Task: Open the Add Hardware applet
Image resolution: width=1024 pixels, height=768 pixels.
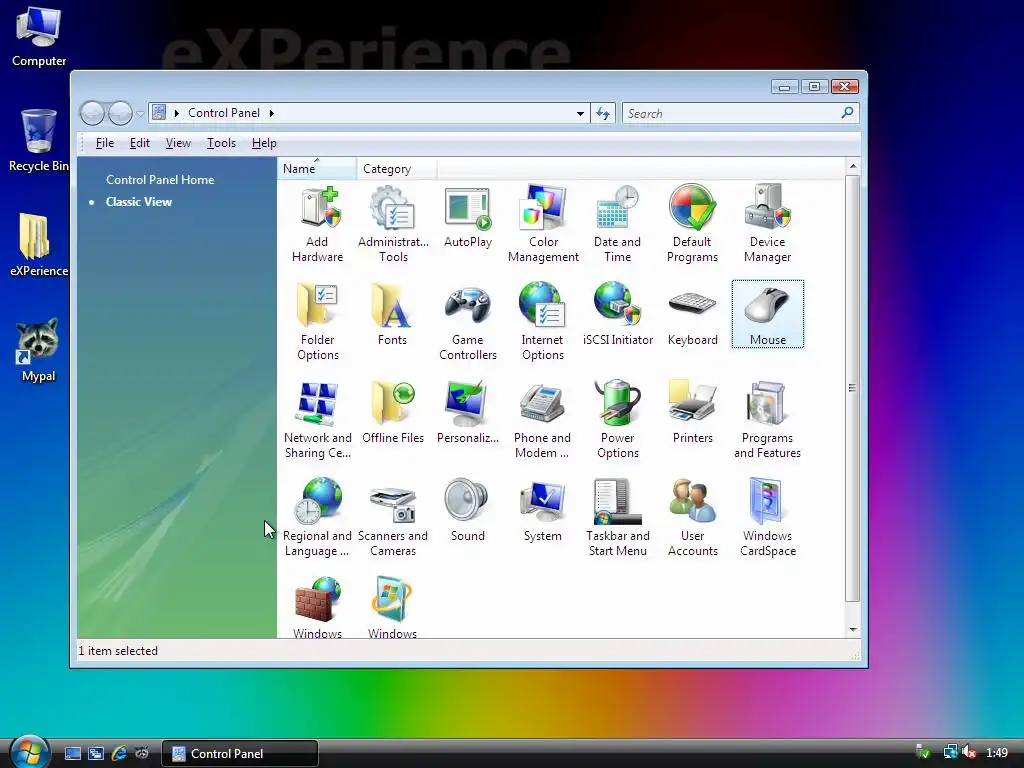Action: pyautogui.click(x=317, y=224)
